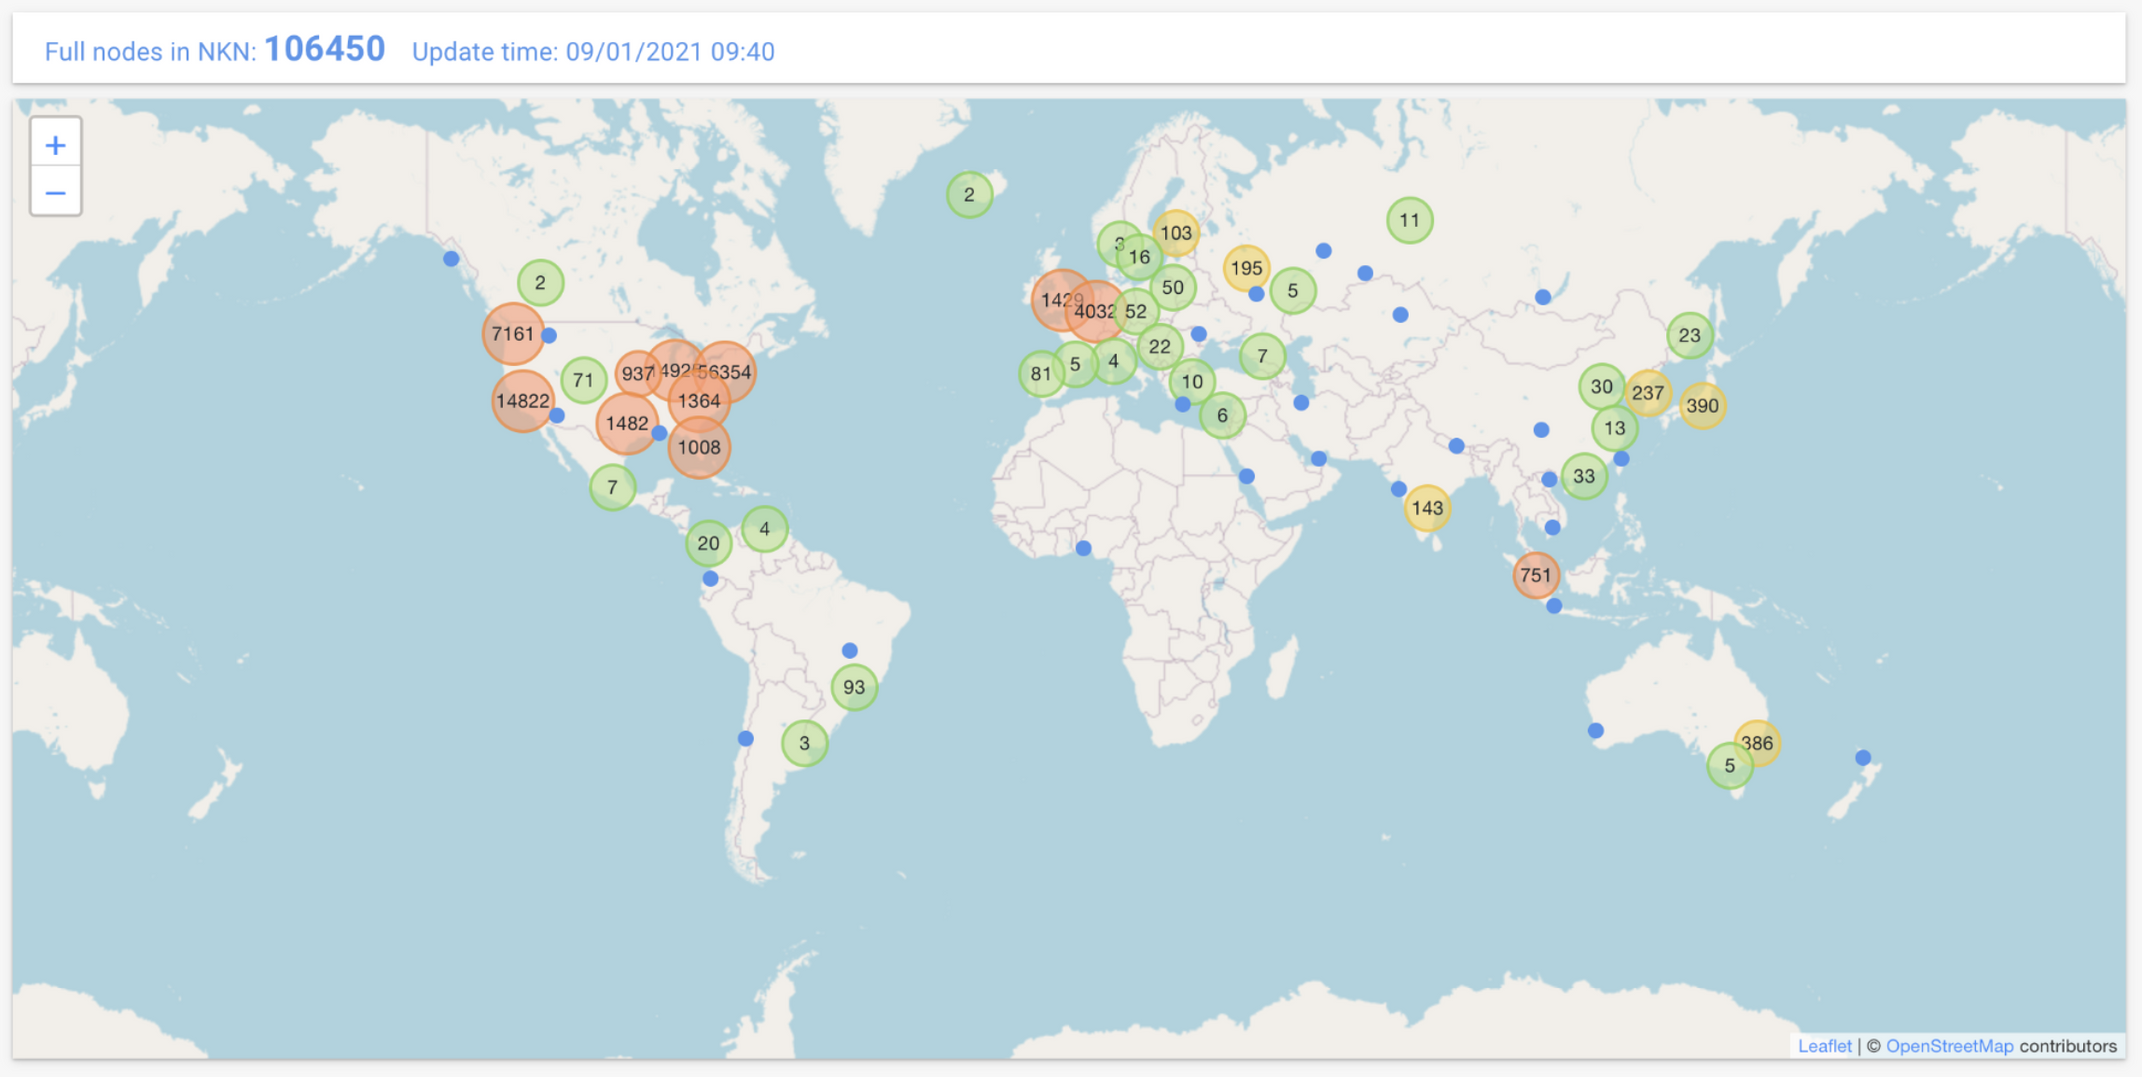This screenshot has height=1077, width=2142.
Task: Expand the 23 cluster in northeast Asia
Action: (x=1690, y=335)
